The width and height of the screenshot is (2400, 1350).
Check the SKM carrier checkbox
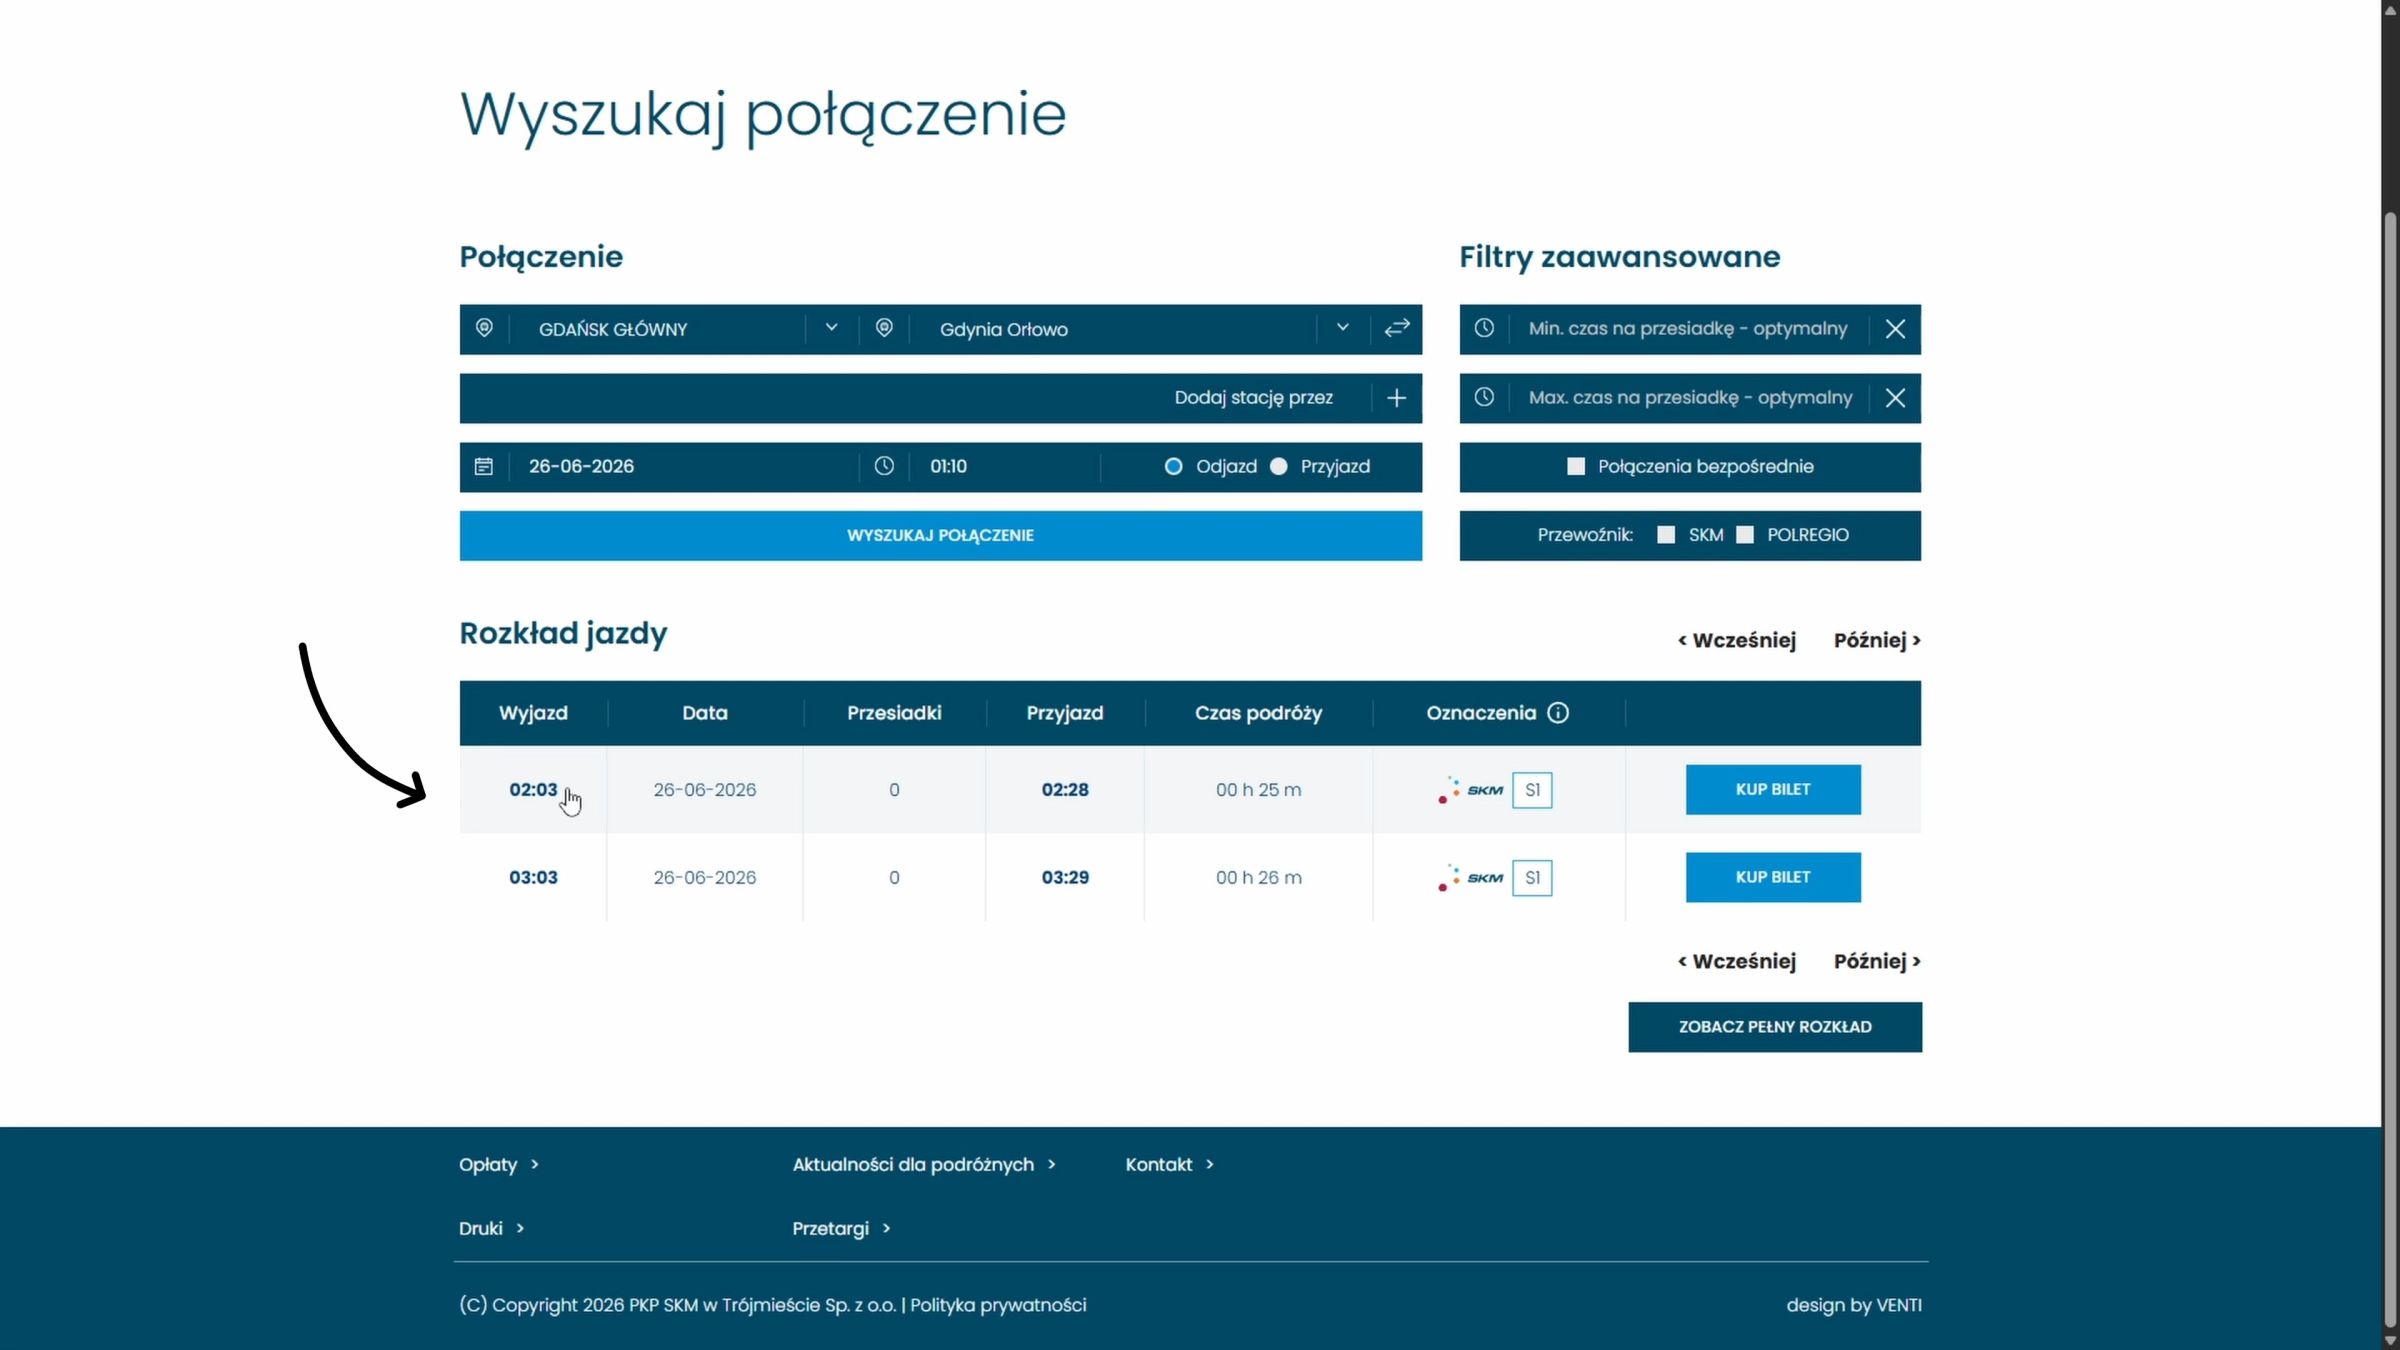click(1666, 535)
